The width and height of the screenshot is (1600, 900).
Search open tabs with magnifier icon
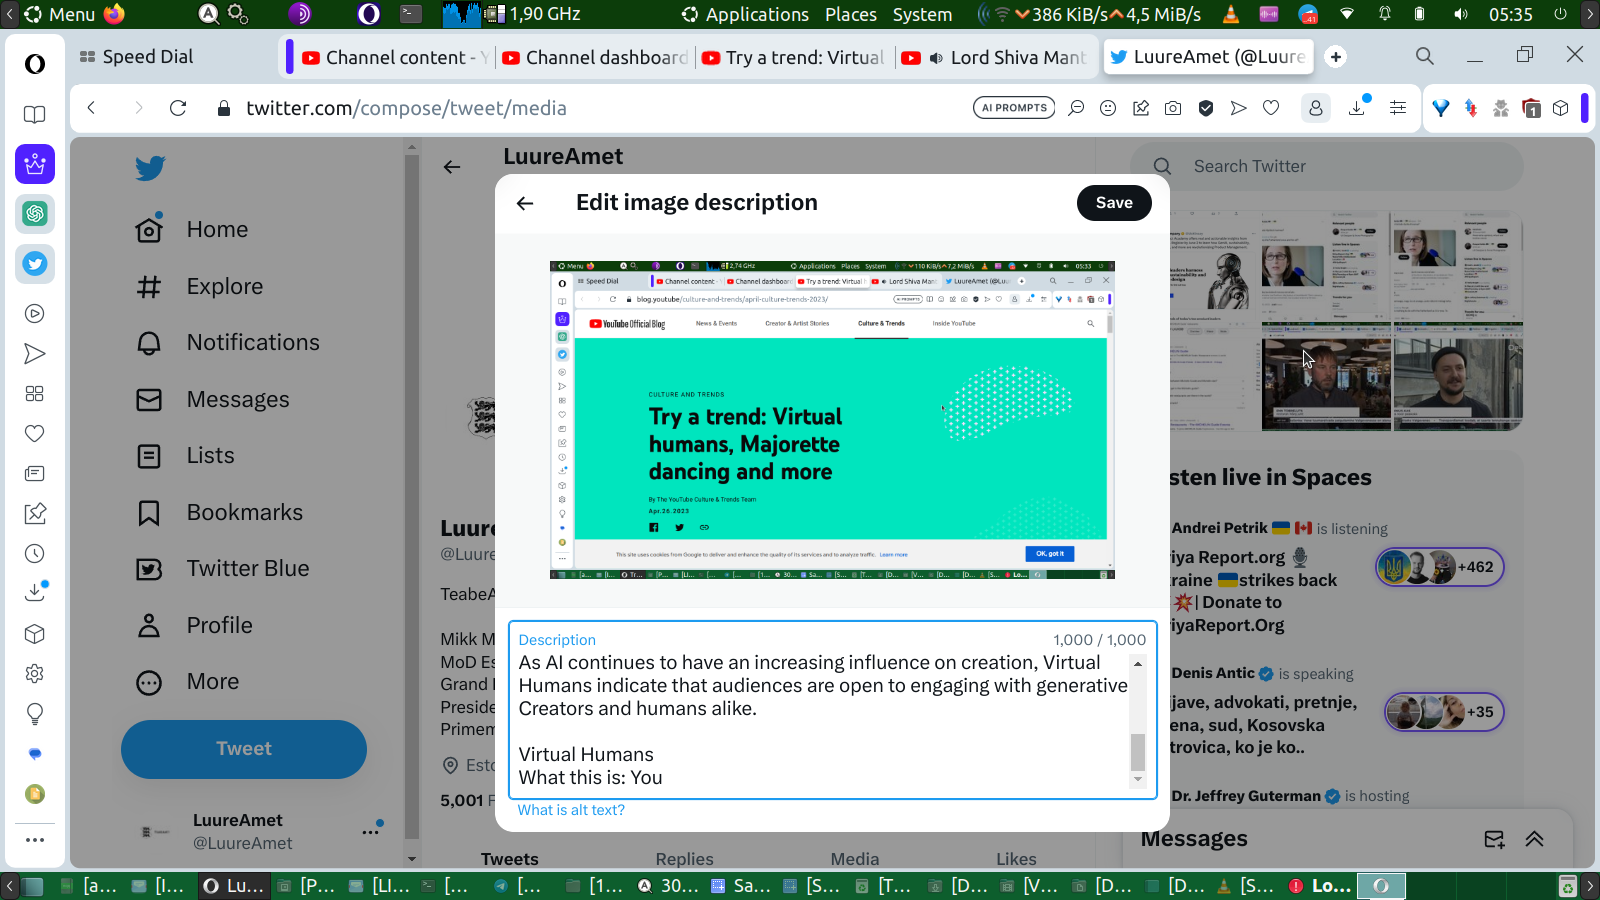click(1425, 56)
